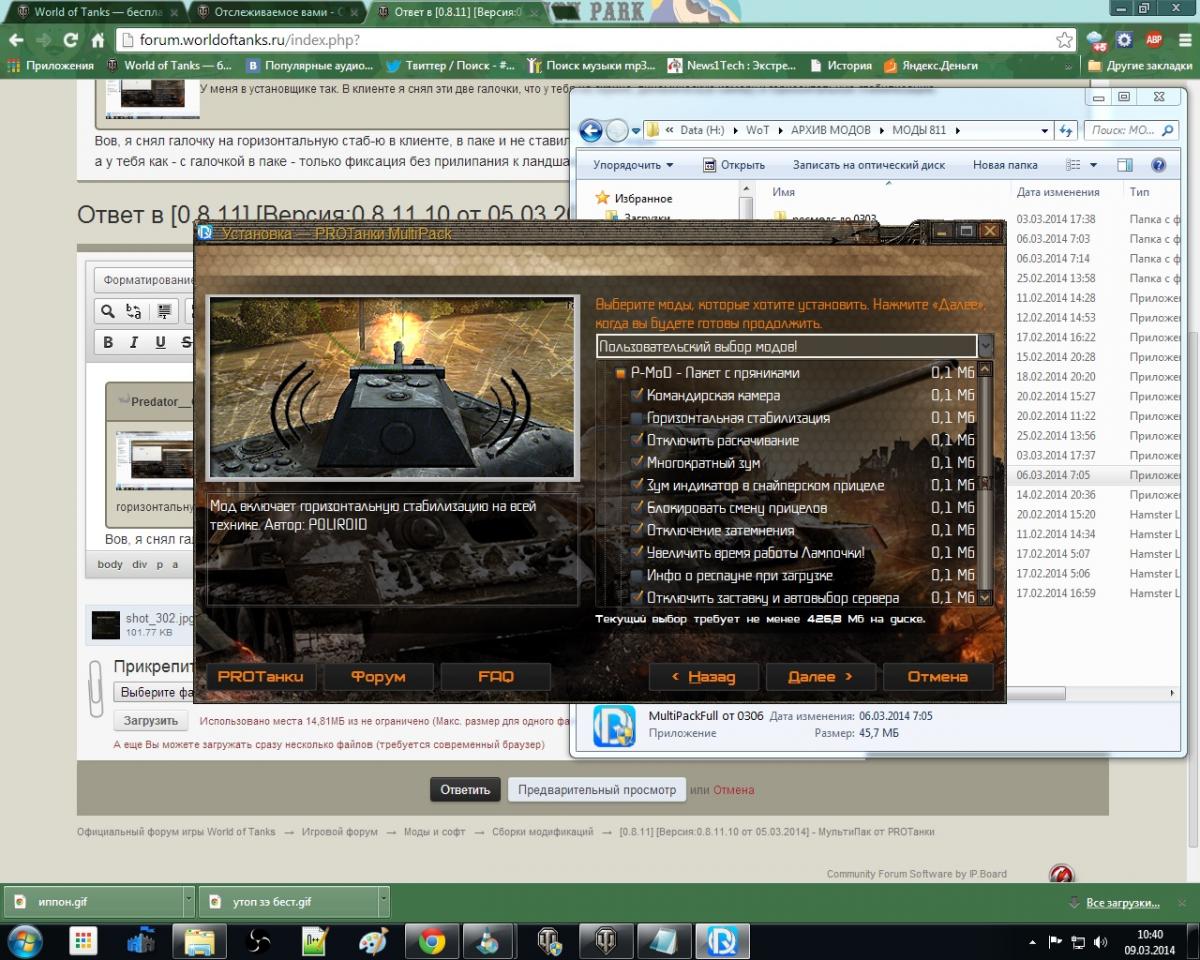Open the 'Популярные аудио' bookmark
This screenshot has width=1200, height=960.
pos(308,66)
